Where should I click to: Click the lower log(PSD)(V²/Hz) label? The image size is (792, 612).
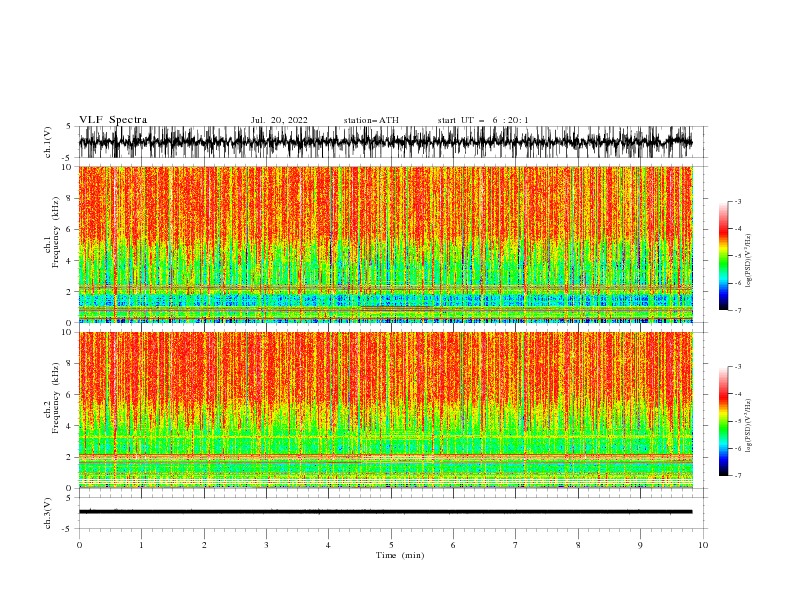(749, 426)
